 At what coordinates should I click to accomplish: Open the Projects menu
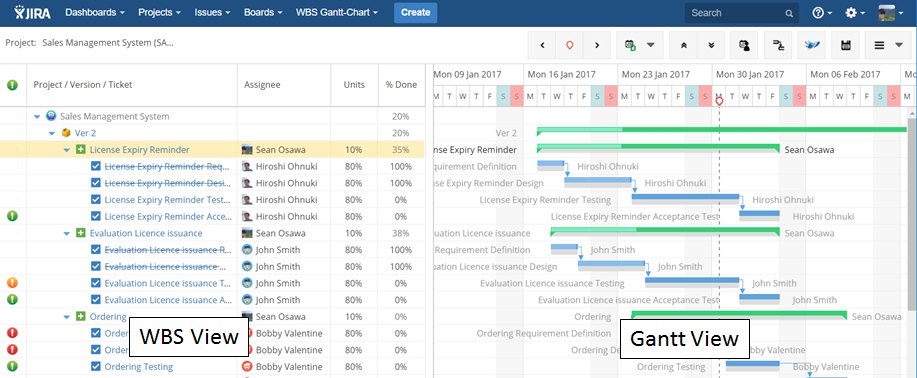tap(159, 12)
